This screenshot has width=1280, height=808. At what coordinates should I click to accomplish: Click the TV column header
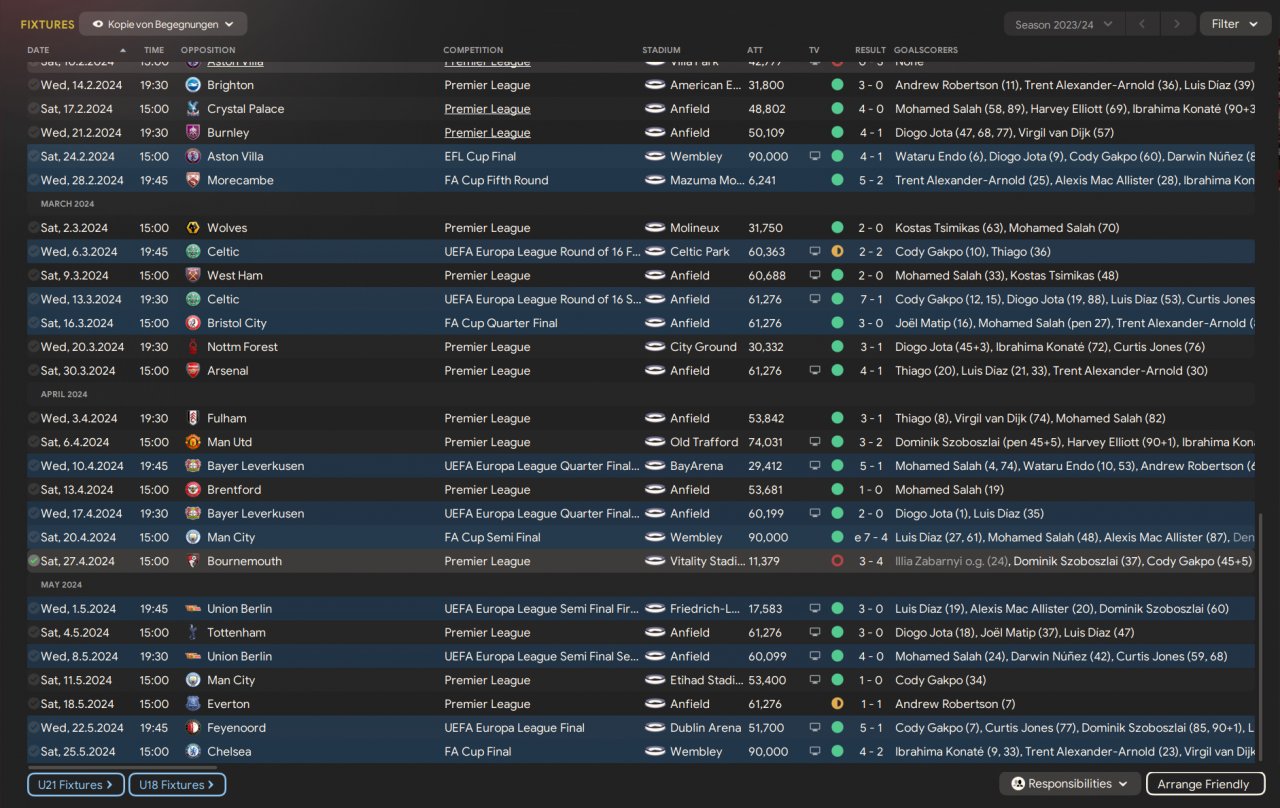[814, 50]
